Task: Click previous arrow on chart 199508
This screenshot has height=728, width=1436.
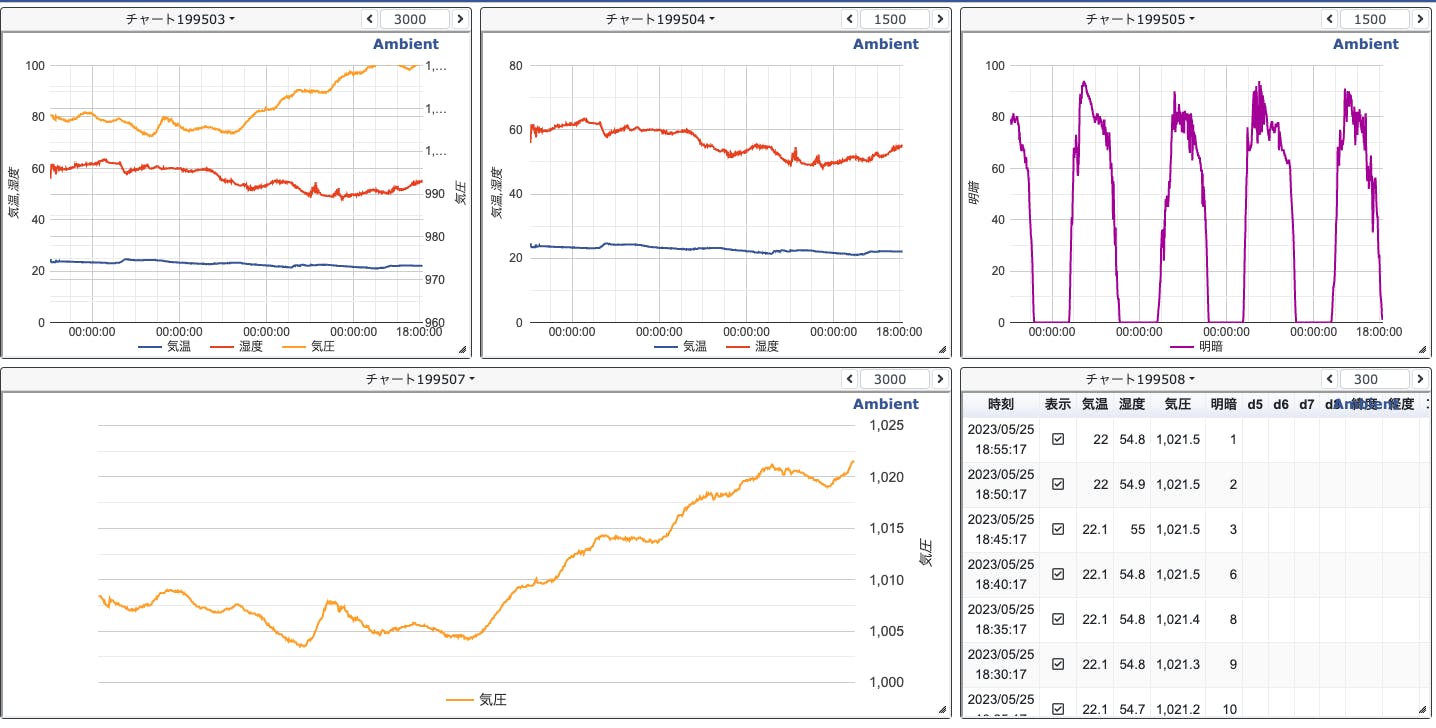Action: pyautogui.click(x=1330, y=379)
